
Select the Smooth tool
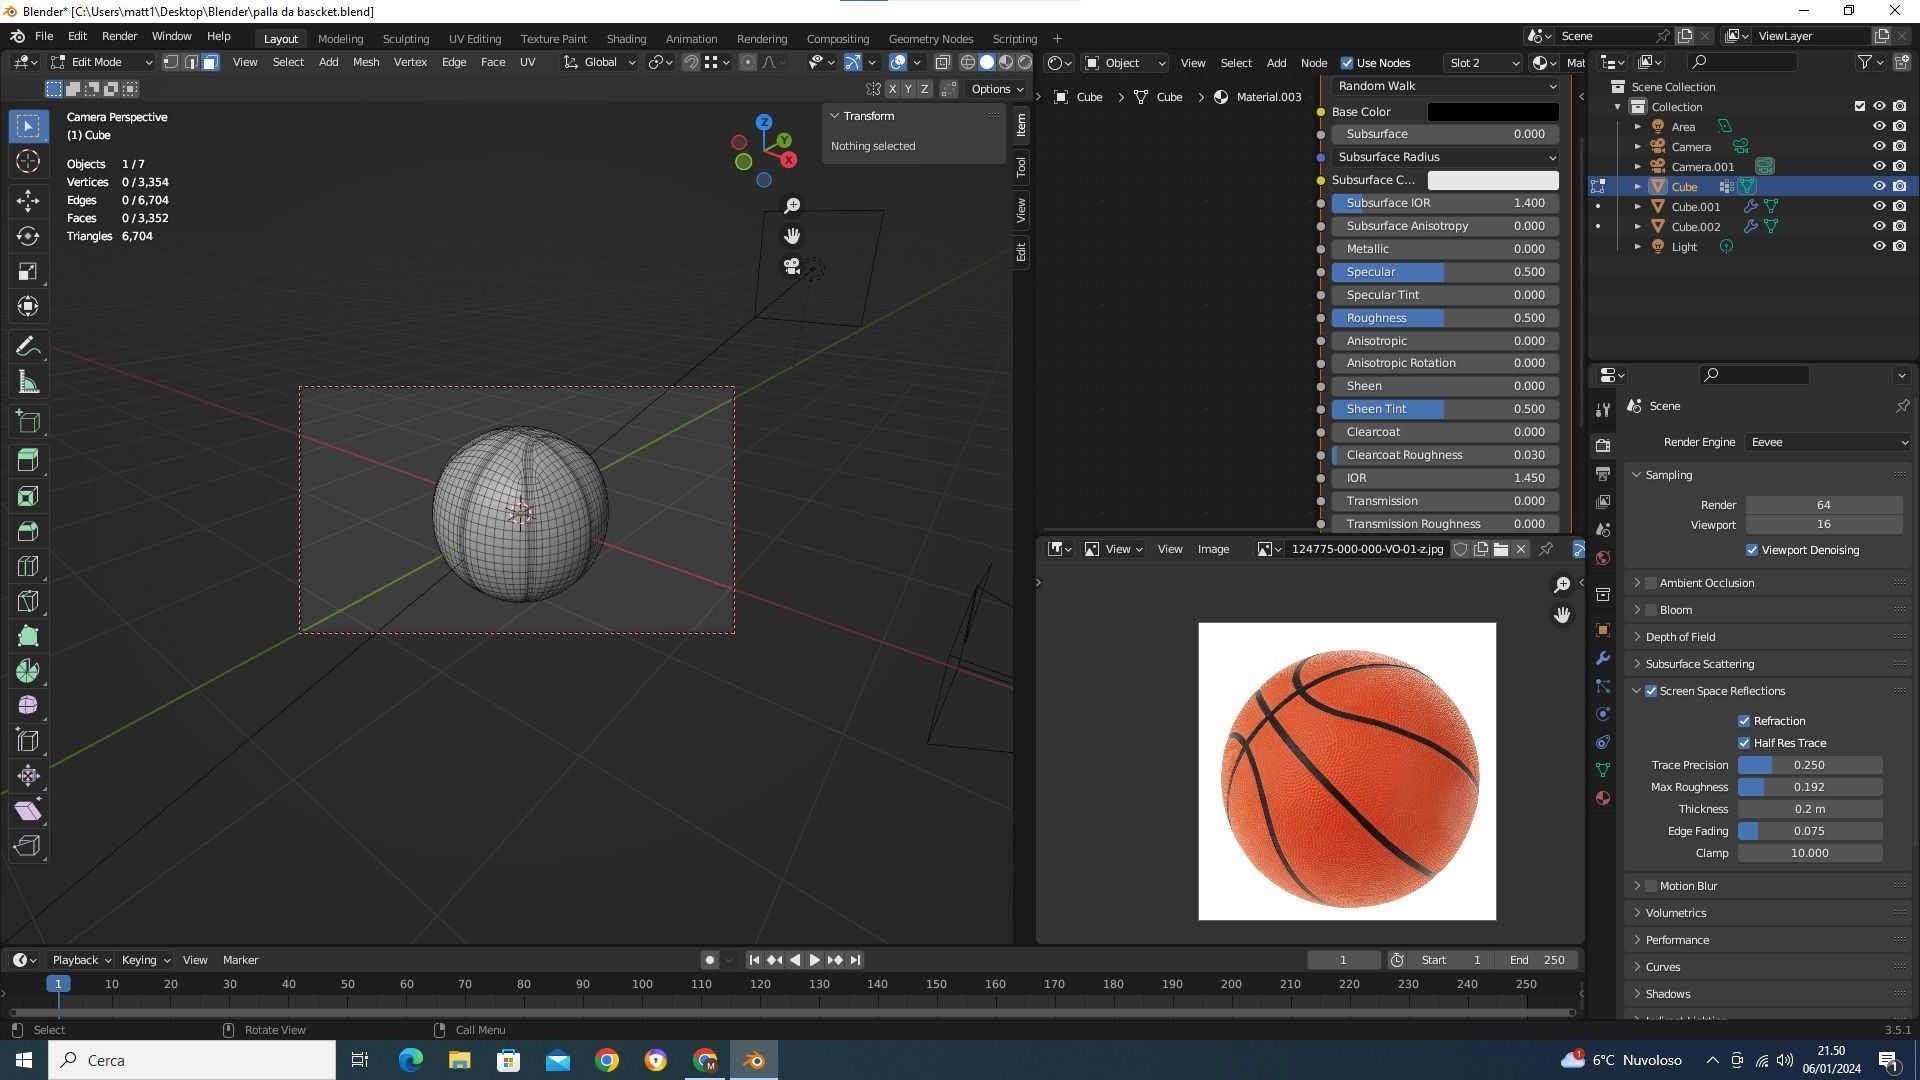tap(28, 705)
